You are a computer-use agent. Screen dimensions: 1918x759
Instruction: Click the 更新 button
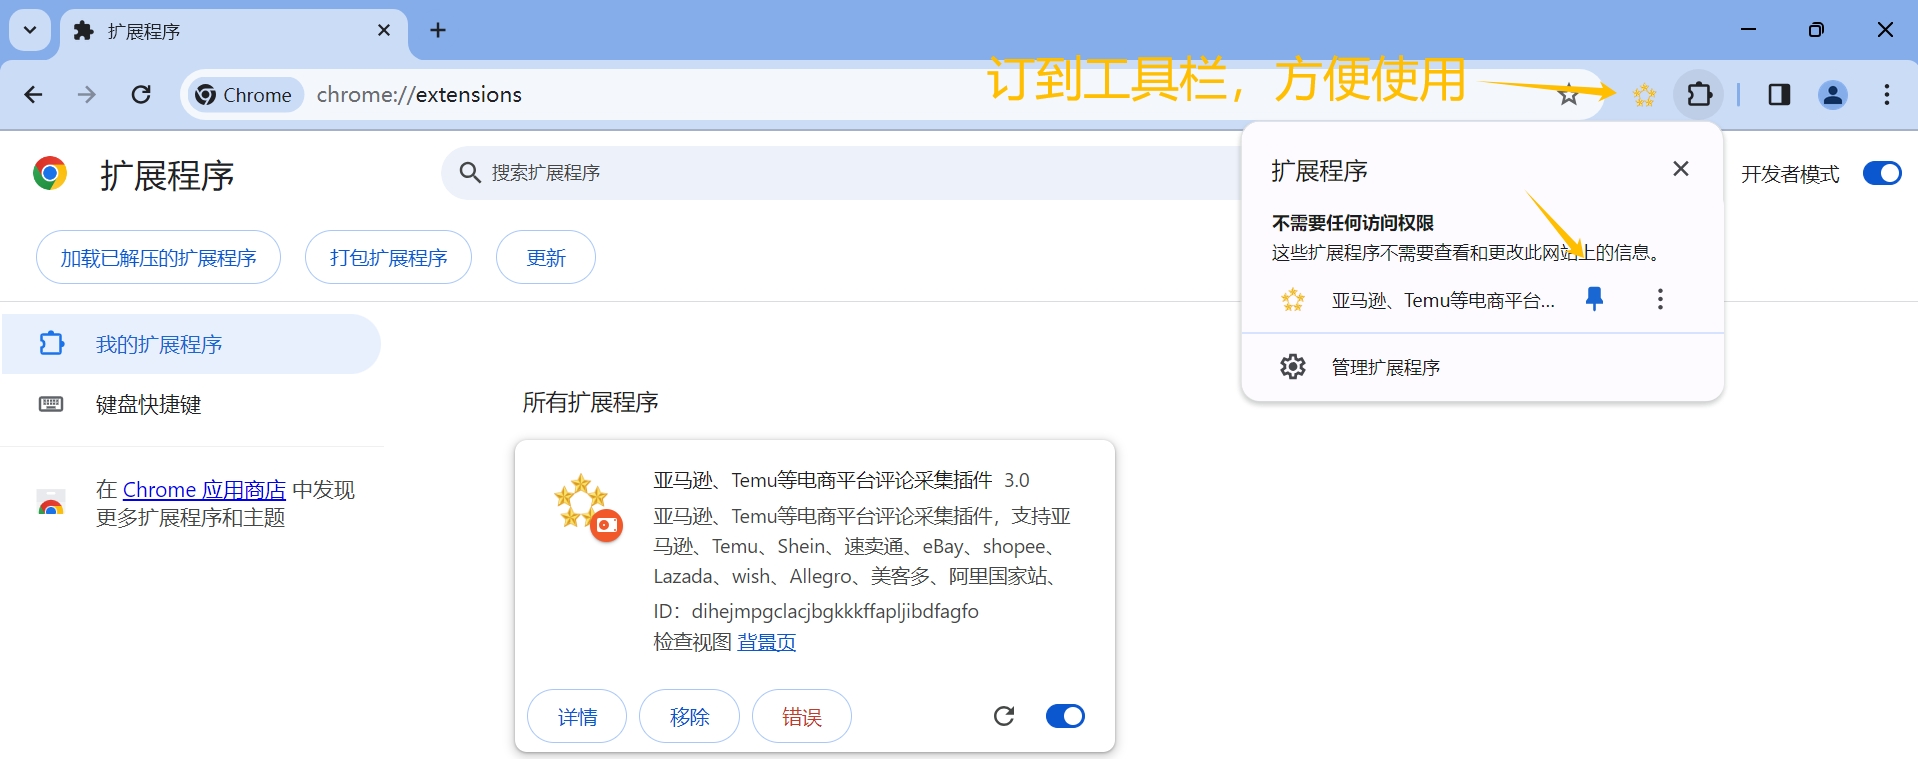[x=546, y=258]
